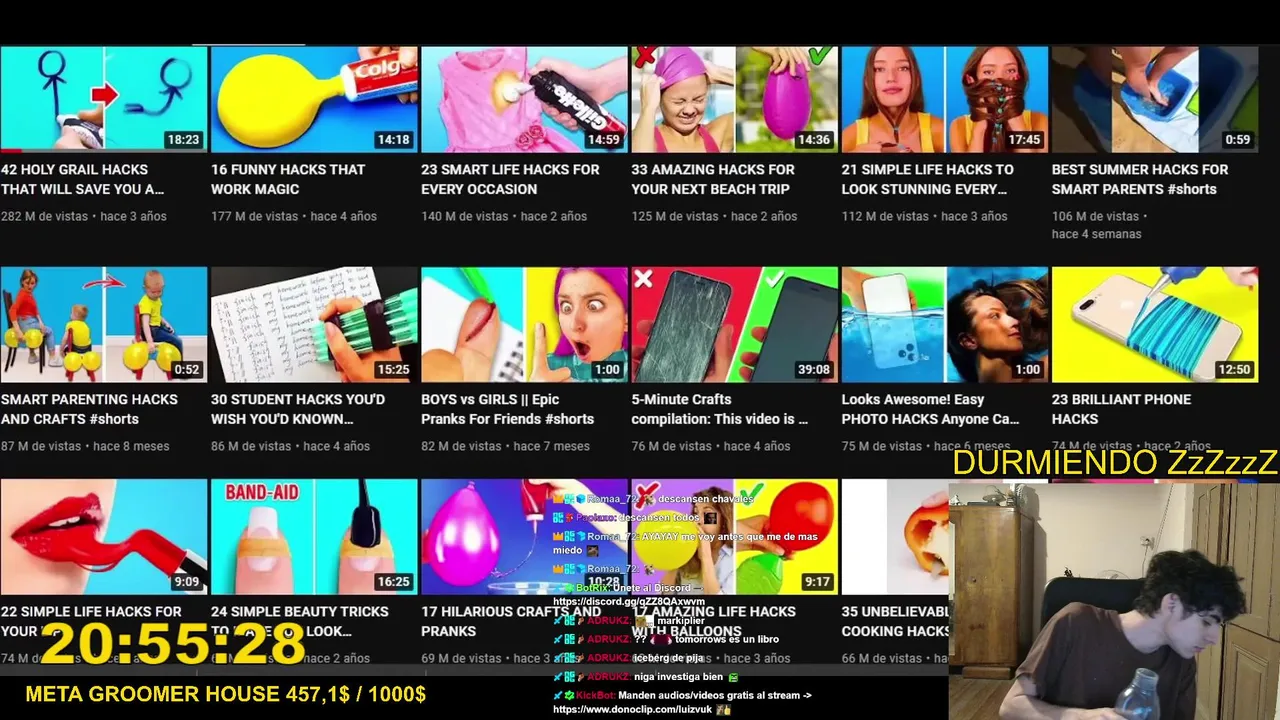Image resolution: width=1280 pixels, height=720 pixels.
Task: Open the 23 Brilliant Phone Hacks thumbnail
Action: 1154,324
